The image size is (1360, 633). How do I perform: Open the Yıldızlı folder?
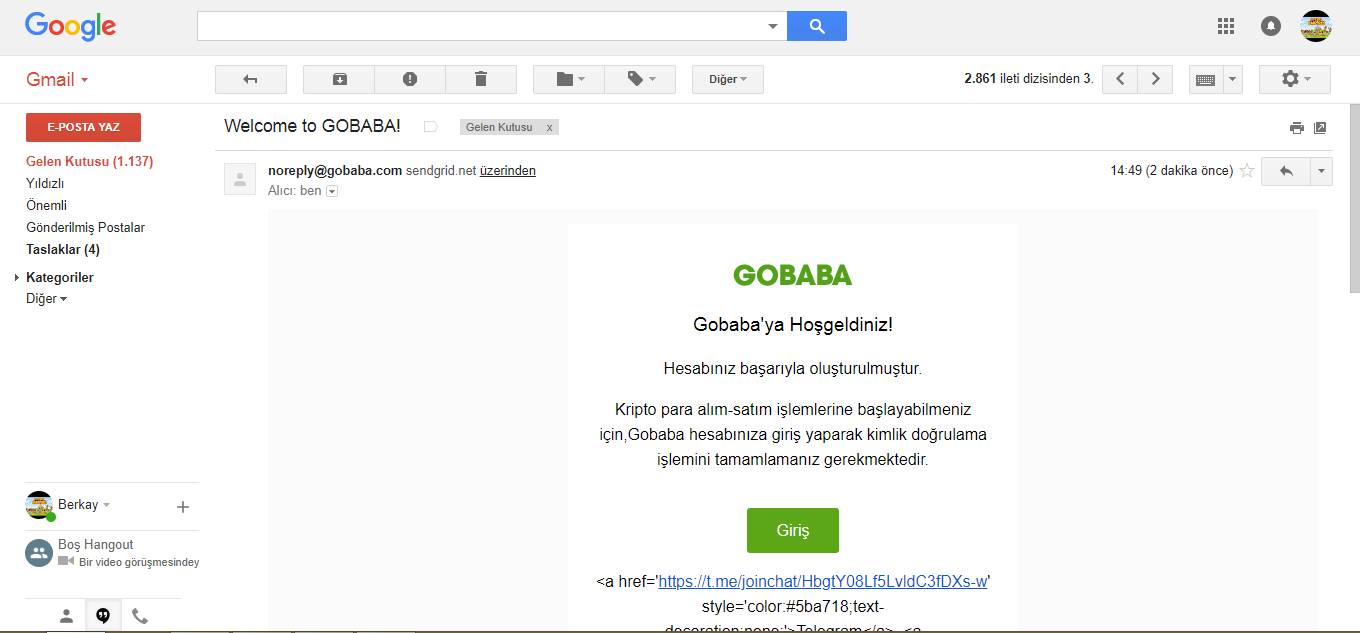[45, 183]
